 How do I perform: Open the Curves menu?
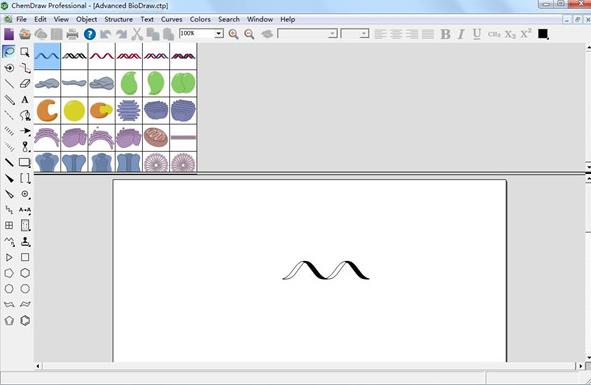tap(171, 19)
